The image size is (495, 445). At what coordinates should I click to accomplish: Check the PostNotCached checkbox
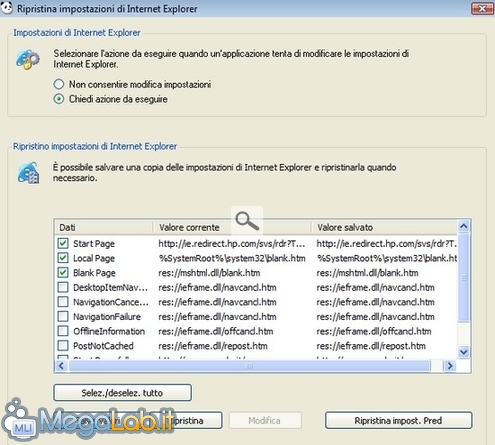pyautogui.click(x=63, y=346)
